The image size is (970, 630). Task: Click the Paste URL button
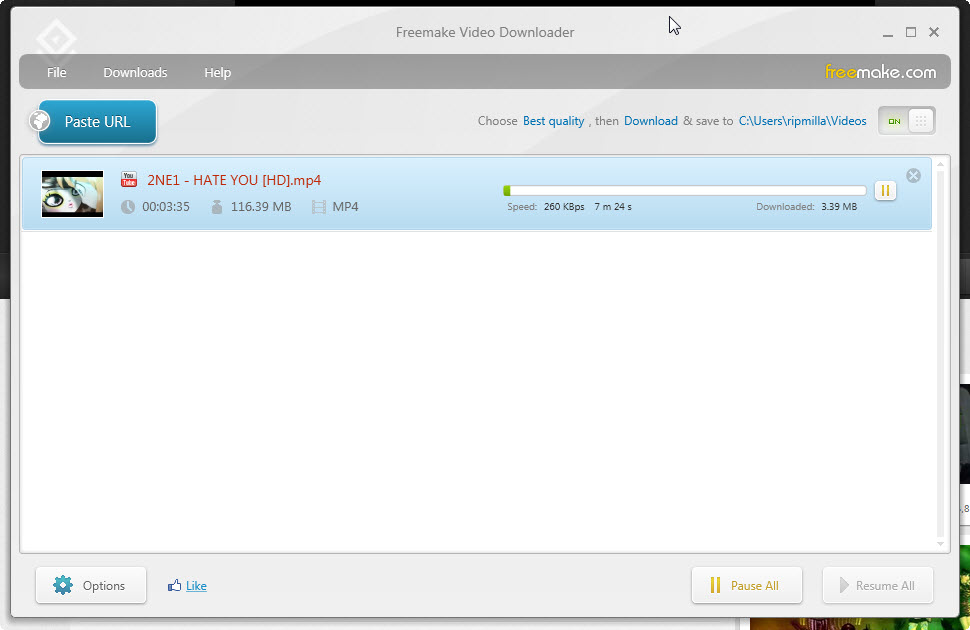point(97,122)
